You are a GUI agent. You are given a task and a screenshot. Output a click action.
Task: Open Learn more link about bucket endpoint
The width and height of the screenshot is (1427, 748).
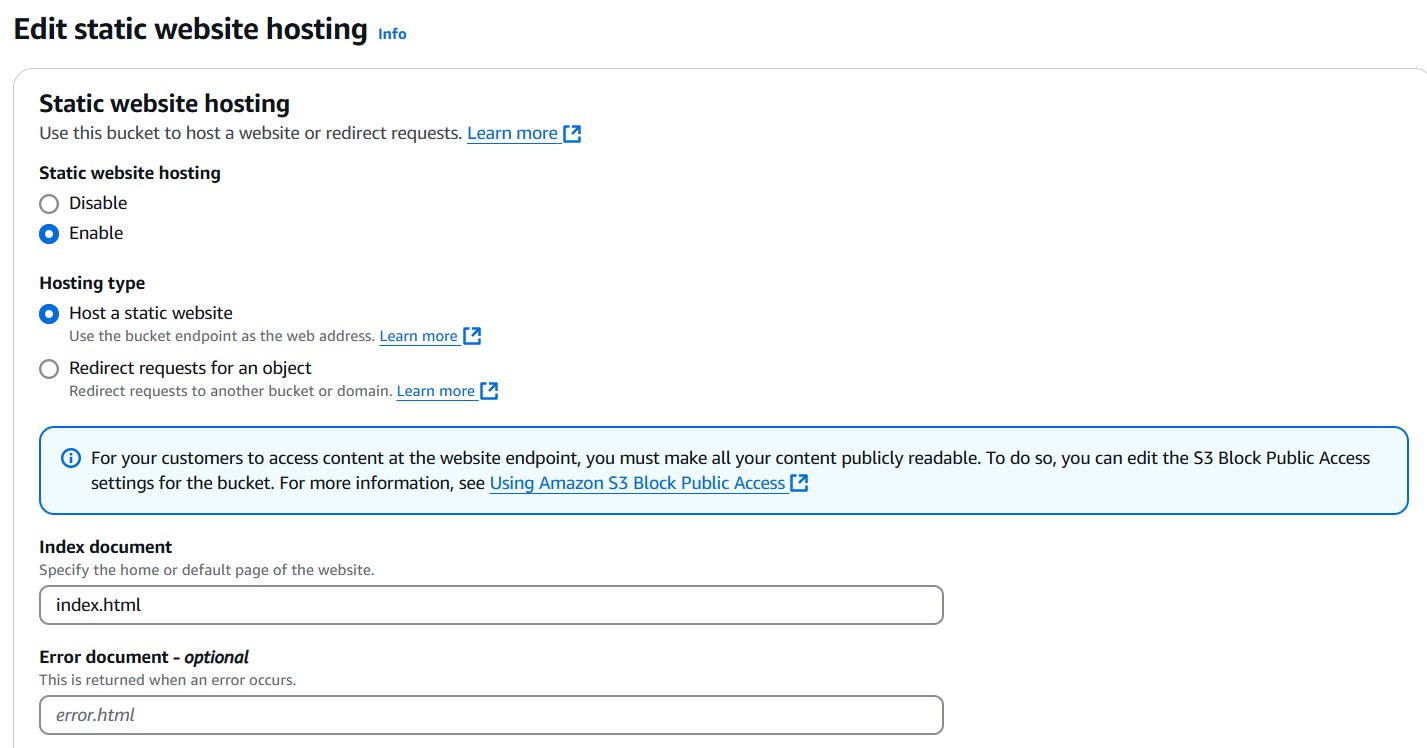pyautogui.click(x=418, y=336)
